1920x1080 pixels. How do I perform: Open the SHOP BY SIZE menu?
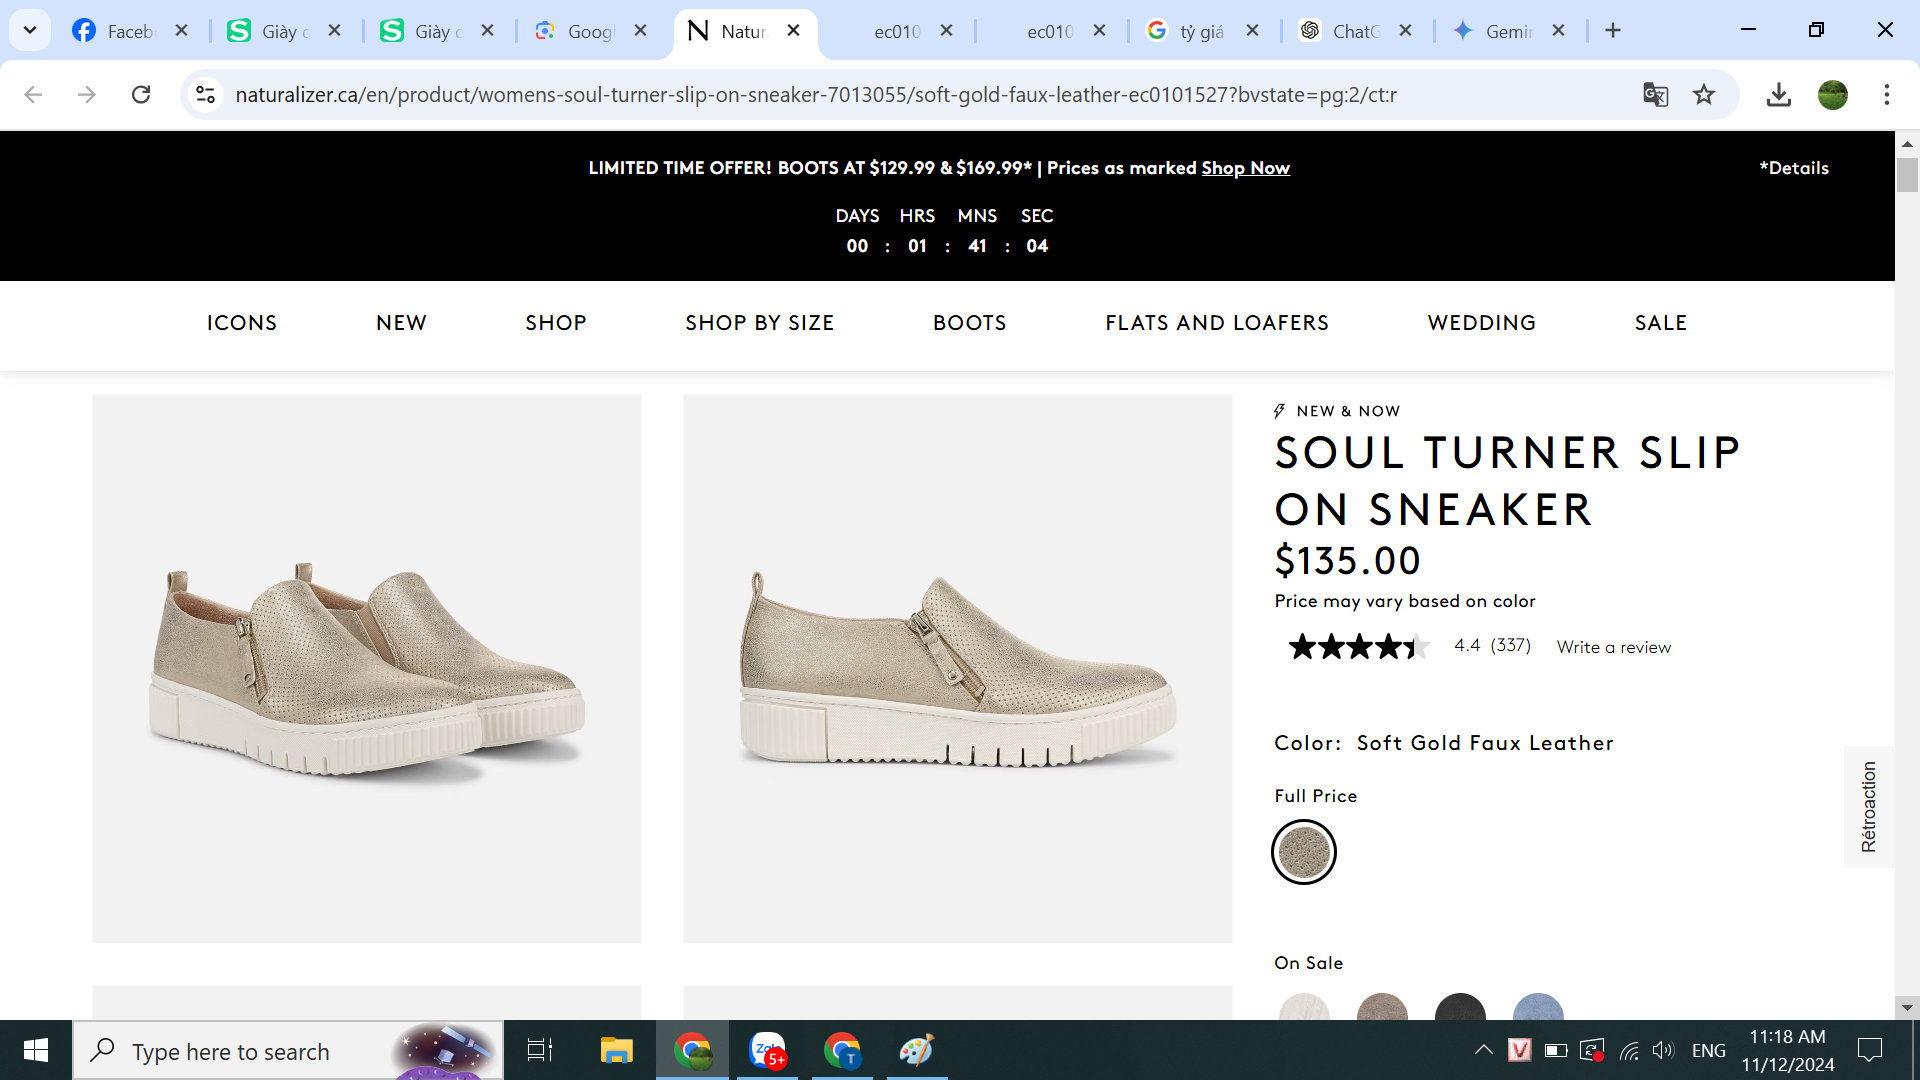pos(759,323)
